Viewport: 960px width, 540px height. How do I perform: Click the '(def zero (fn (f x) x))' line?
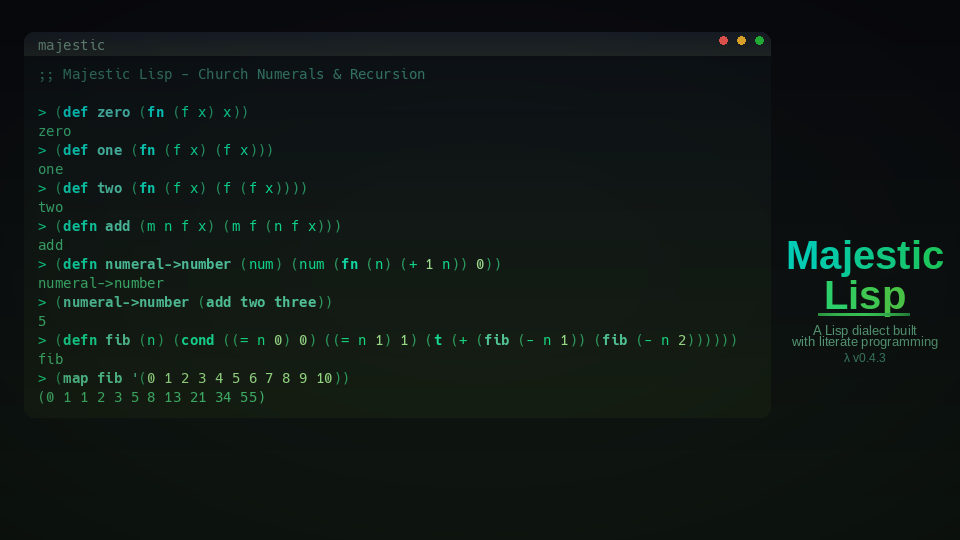click(x=143, y=112)
